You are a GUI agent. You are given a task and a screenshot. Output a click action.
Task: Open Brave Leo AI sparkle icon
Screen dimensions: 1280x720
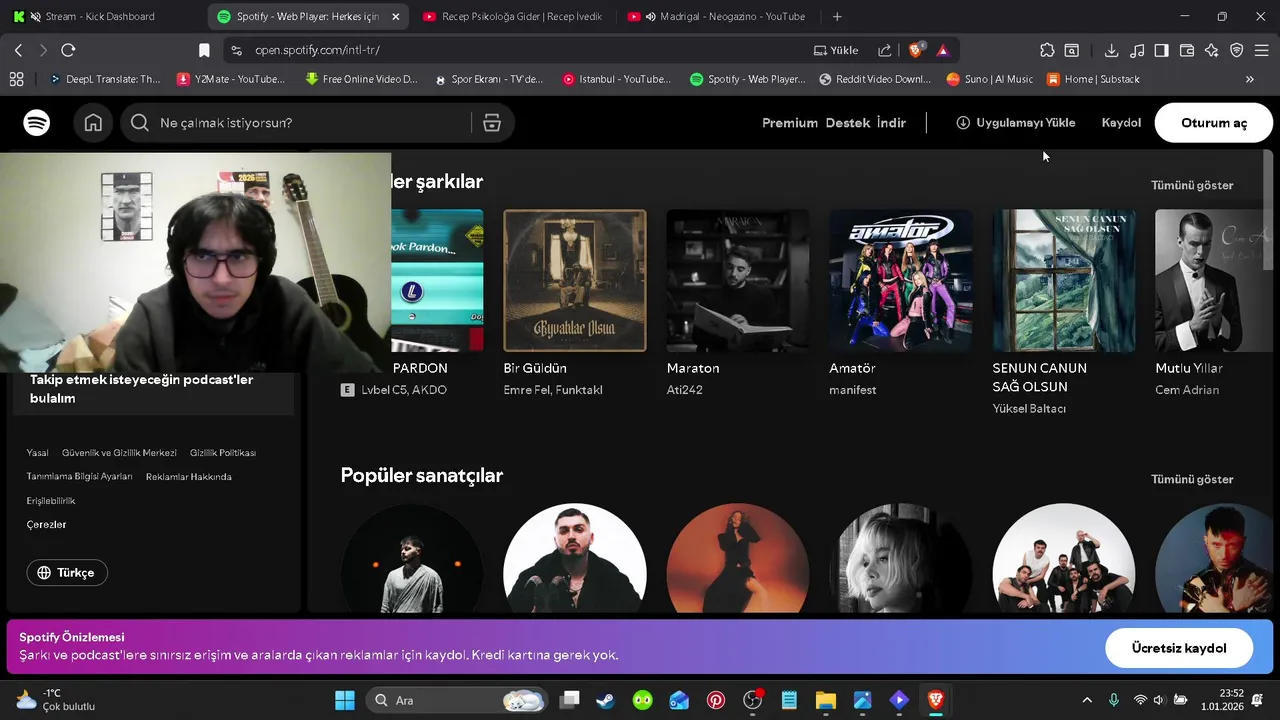(1212, 50)
